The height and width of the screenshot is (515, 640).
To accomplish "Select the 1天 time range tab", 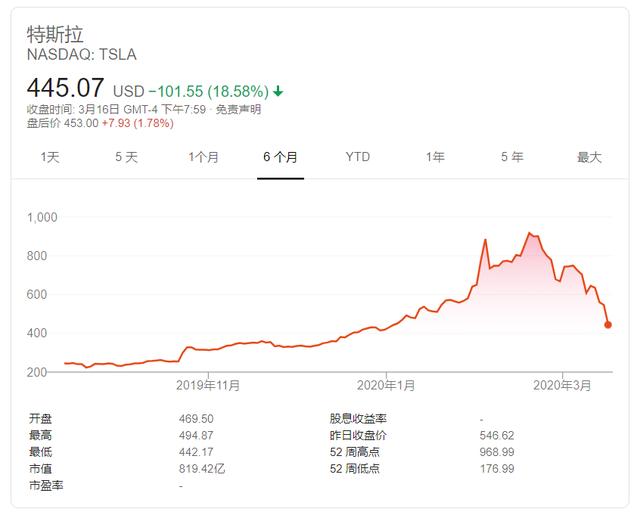I will click(50, 157).
